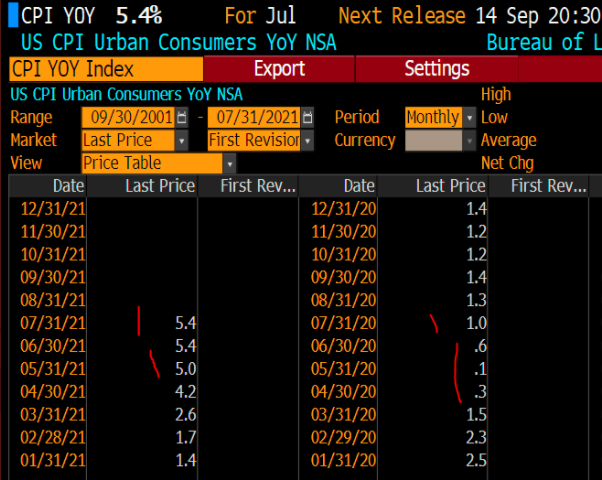The width and height of the screenshot is (602, 480).
Task: Select the CPI YOY Index tab
Action: [104, 69]
